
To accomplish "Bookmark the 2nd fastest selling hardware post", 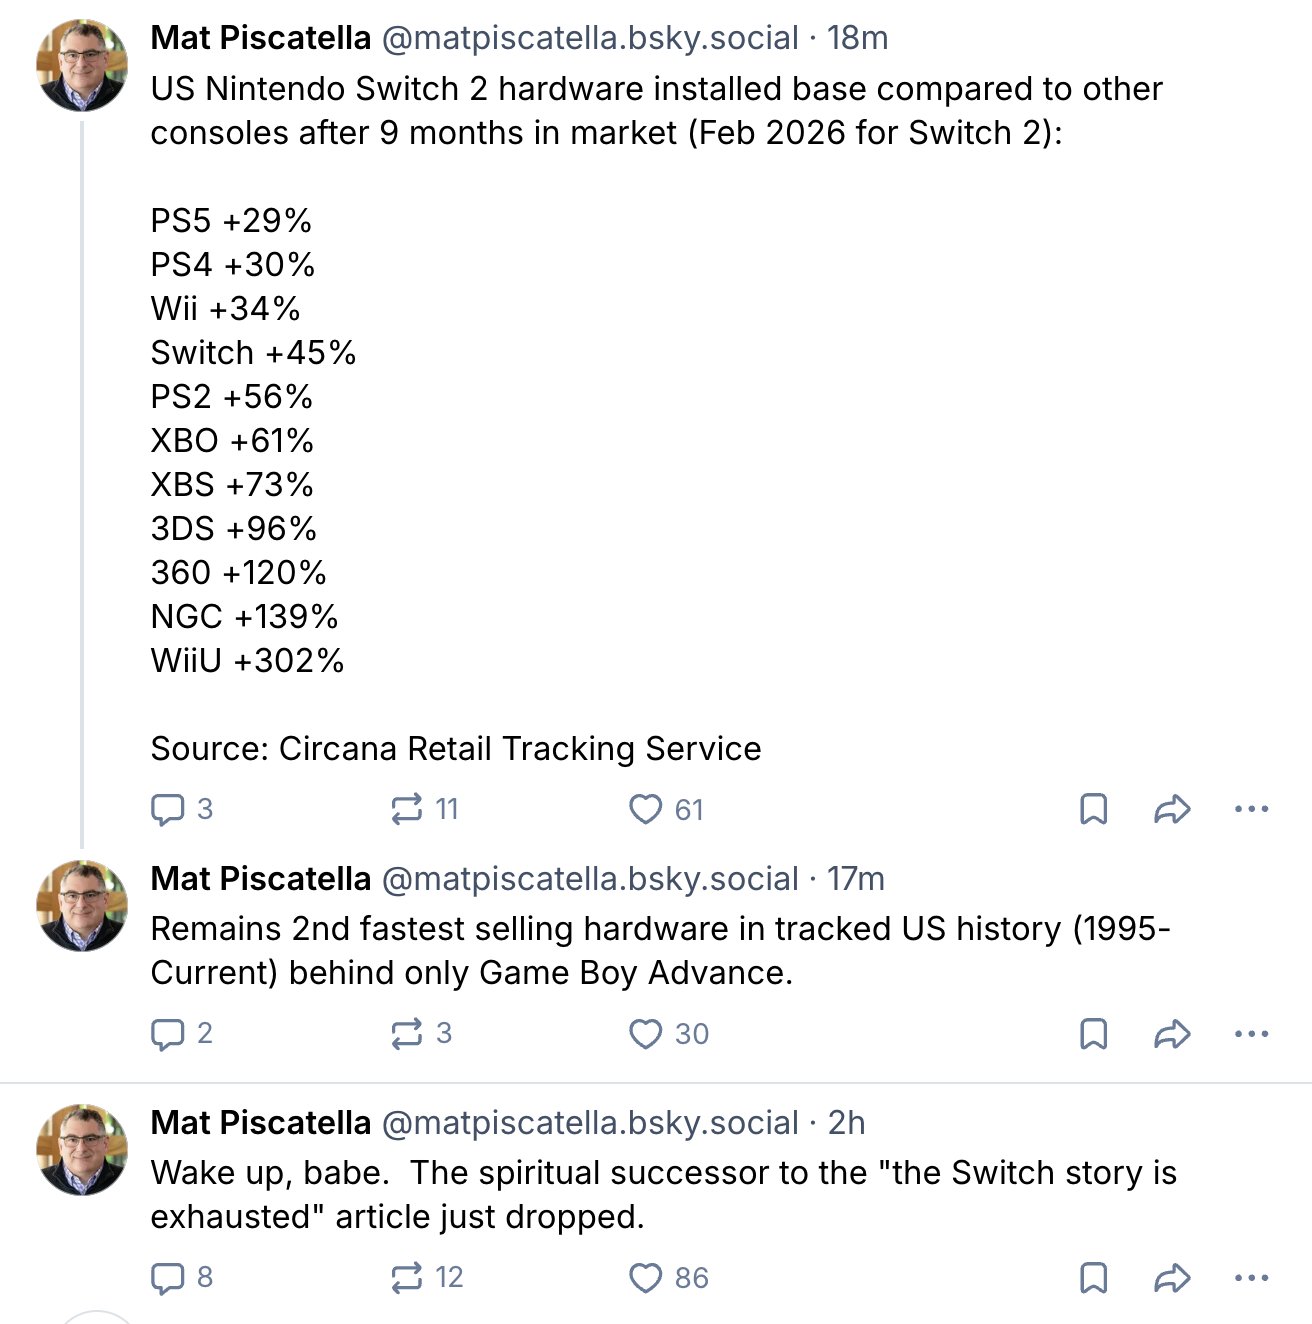I will (x=1094, y=1033).
